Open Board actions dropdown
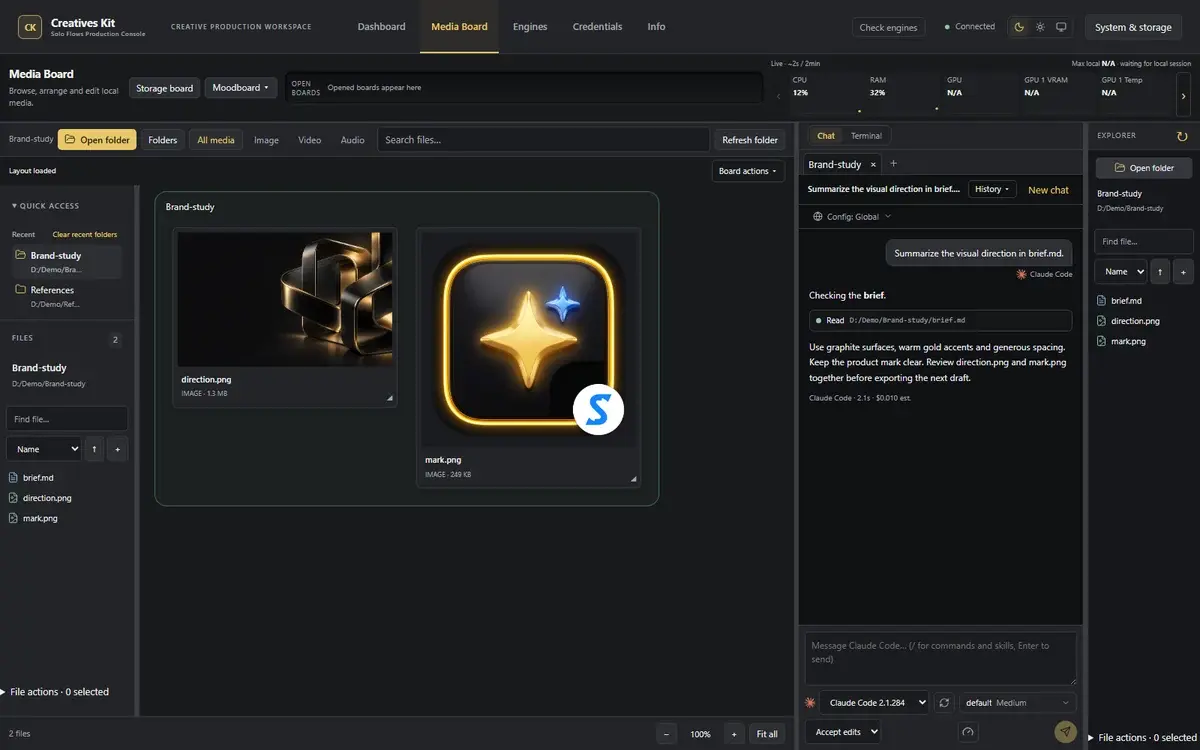The image size is (1200, 750). click(748, 171)
